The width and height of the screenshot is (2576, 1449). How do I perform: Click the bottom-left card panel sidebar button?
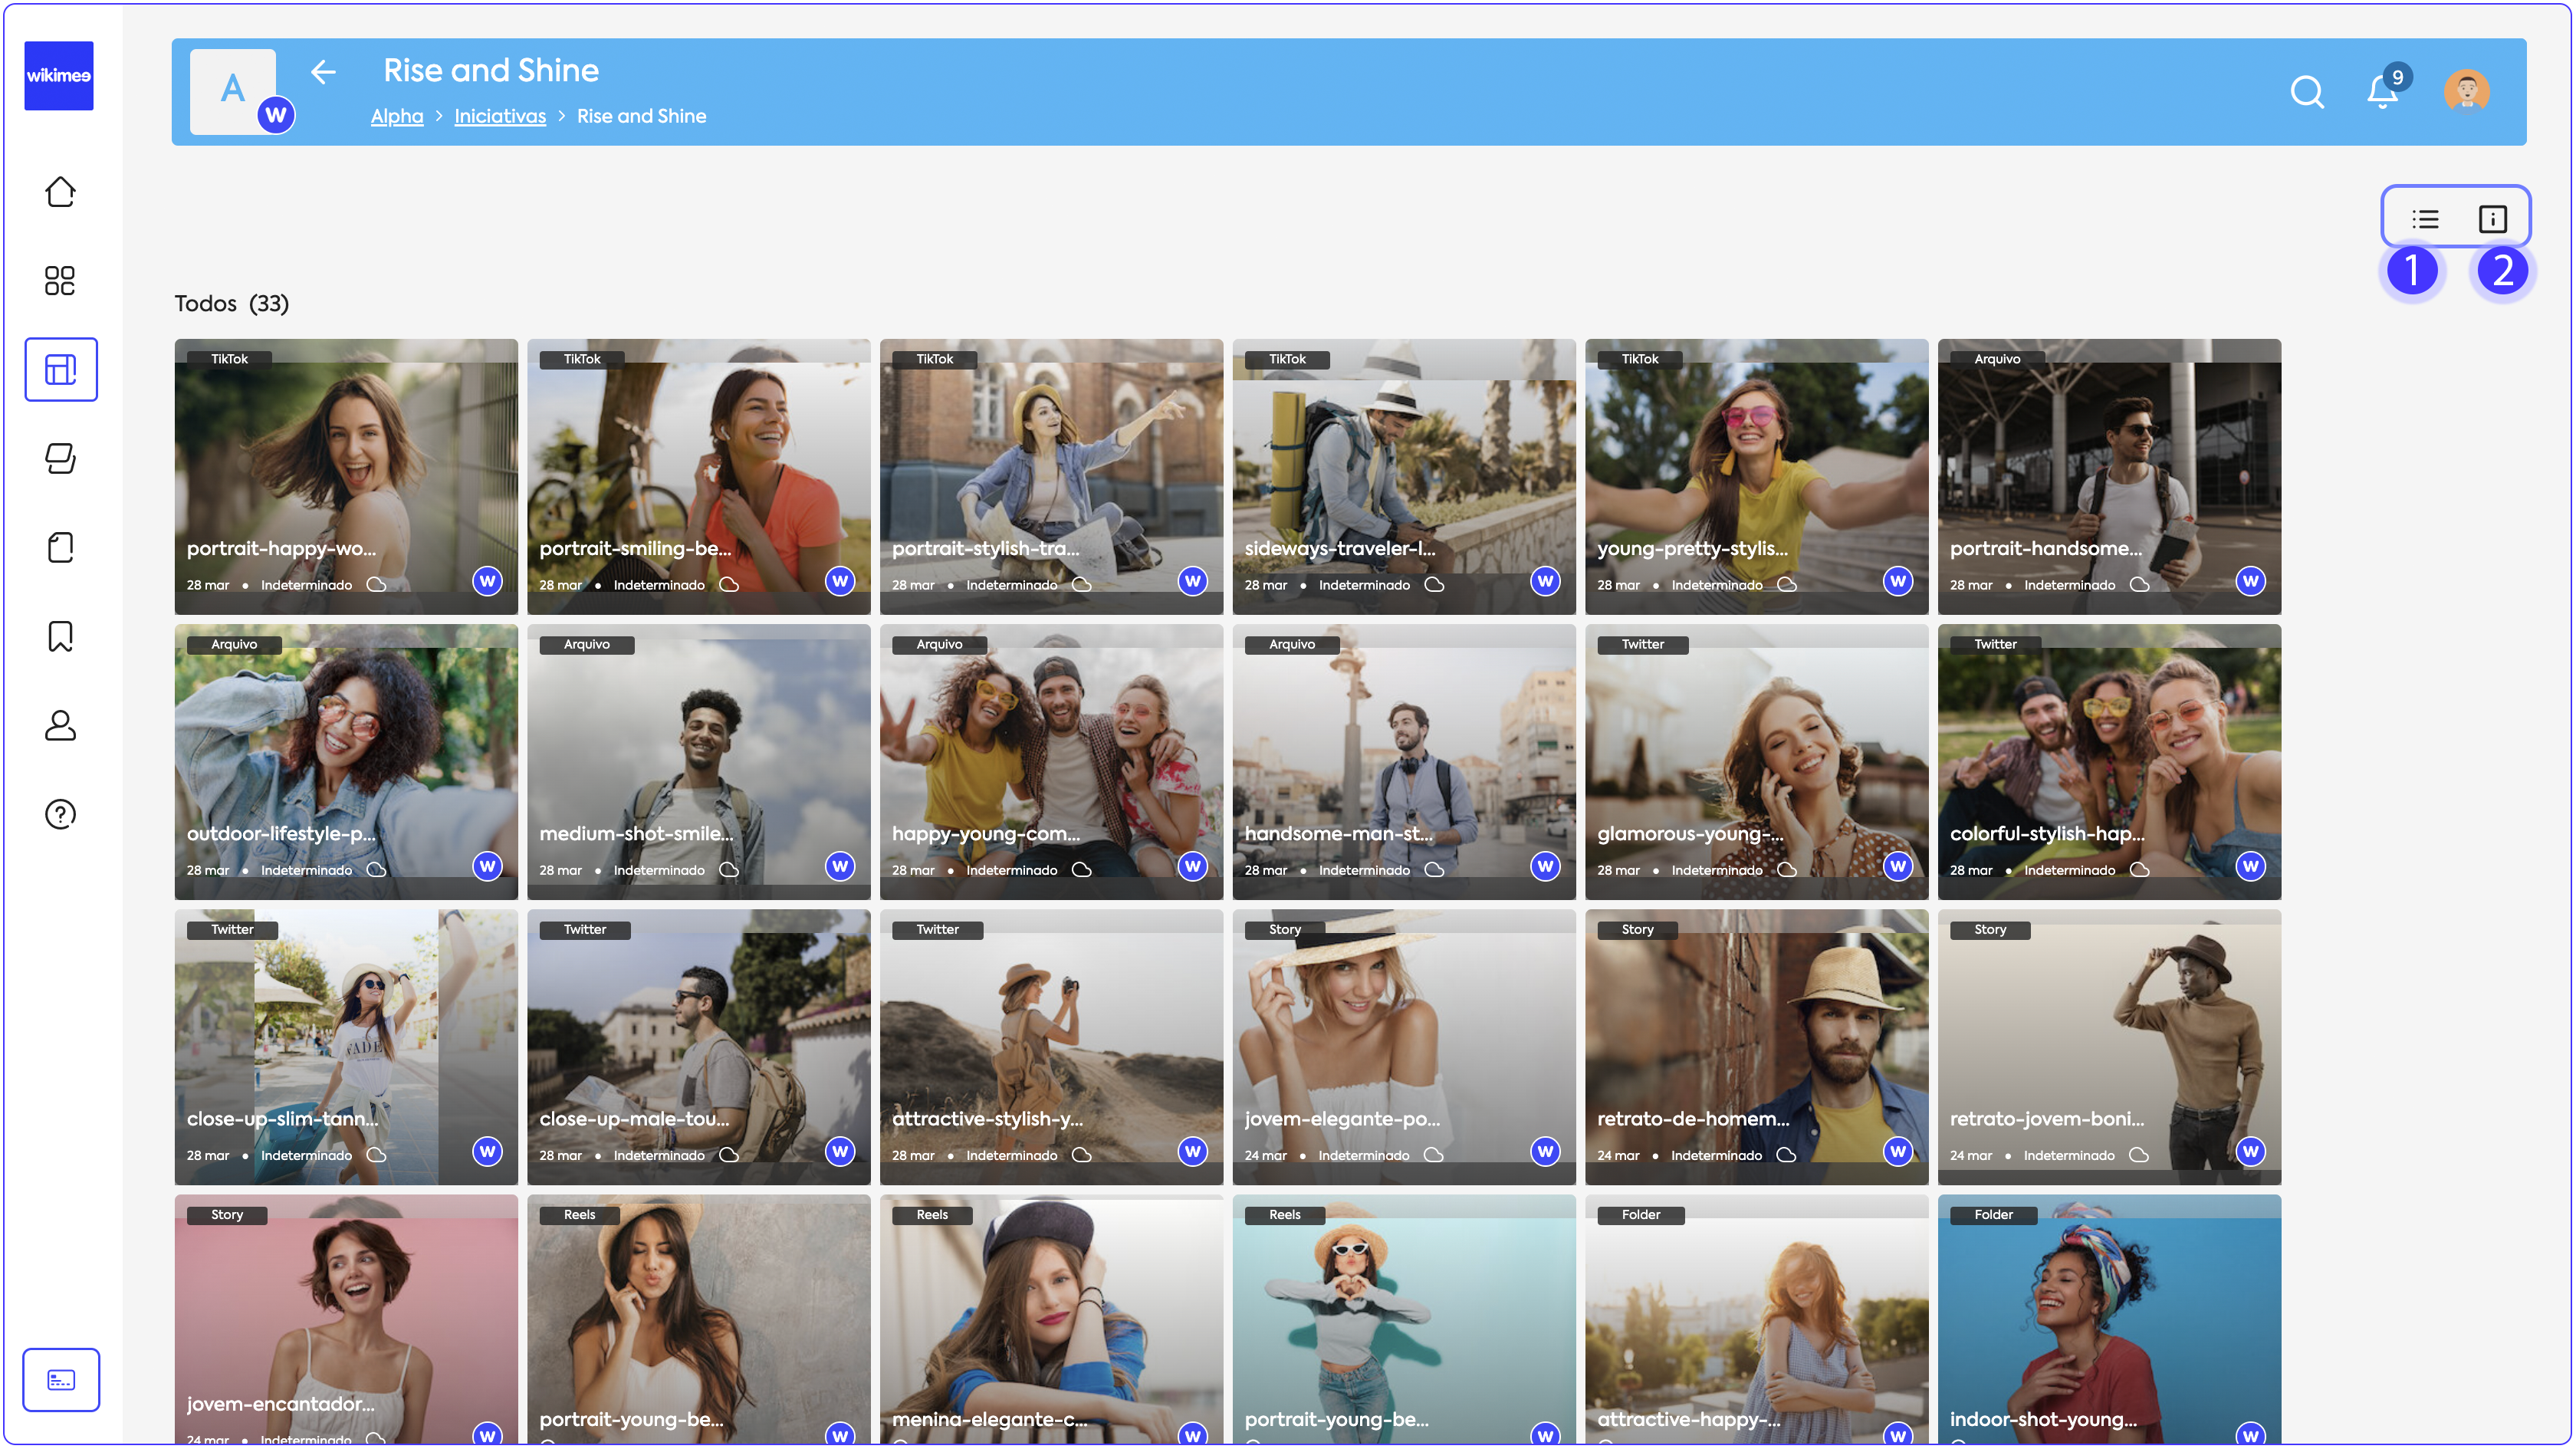coord(60,1380)
